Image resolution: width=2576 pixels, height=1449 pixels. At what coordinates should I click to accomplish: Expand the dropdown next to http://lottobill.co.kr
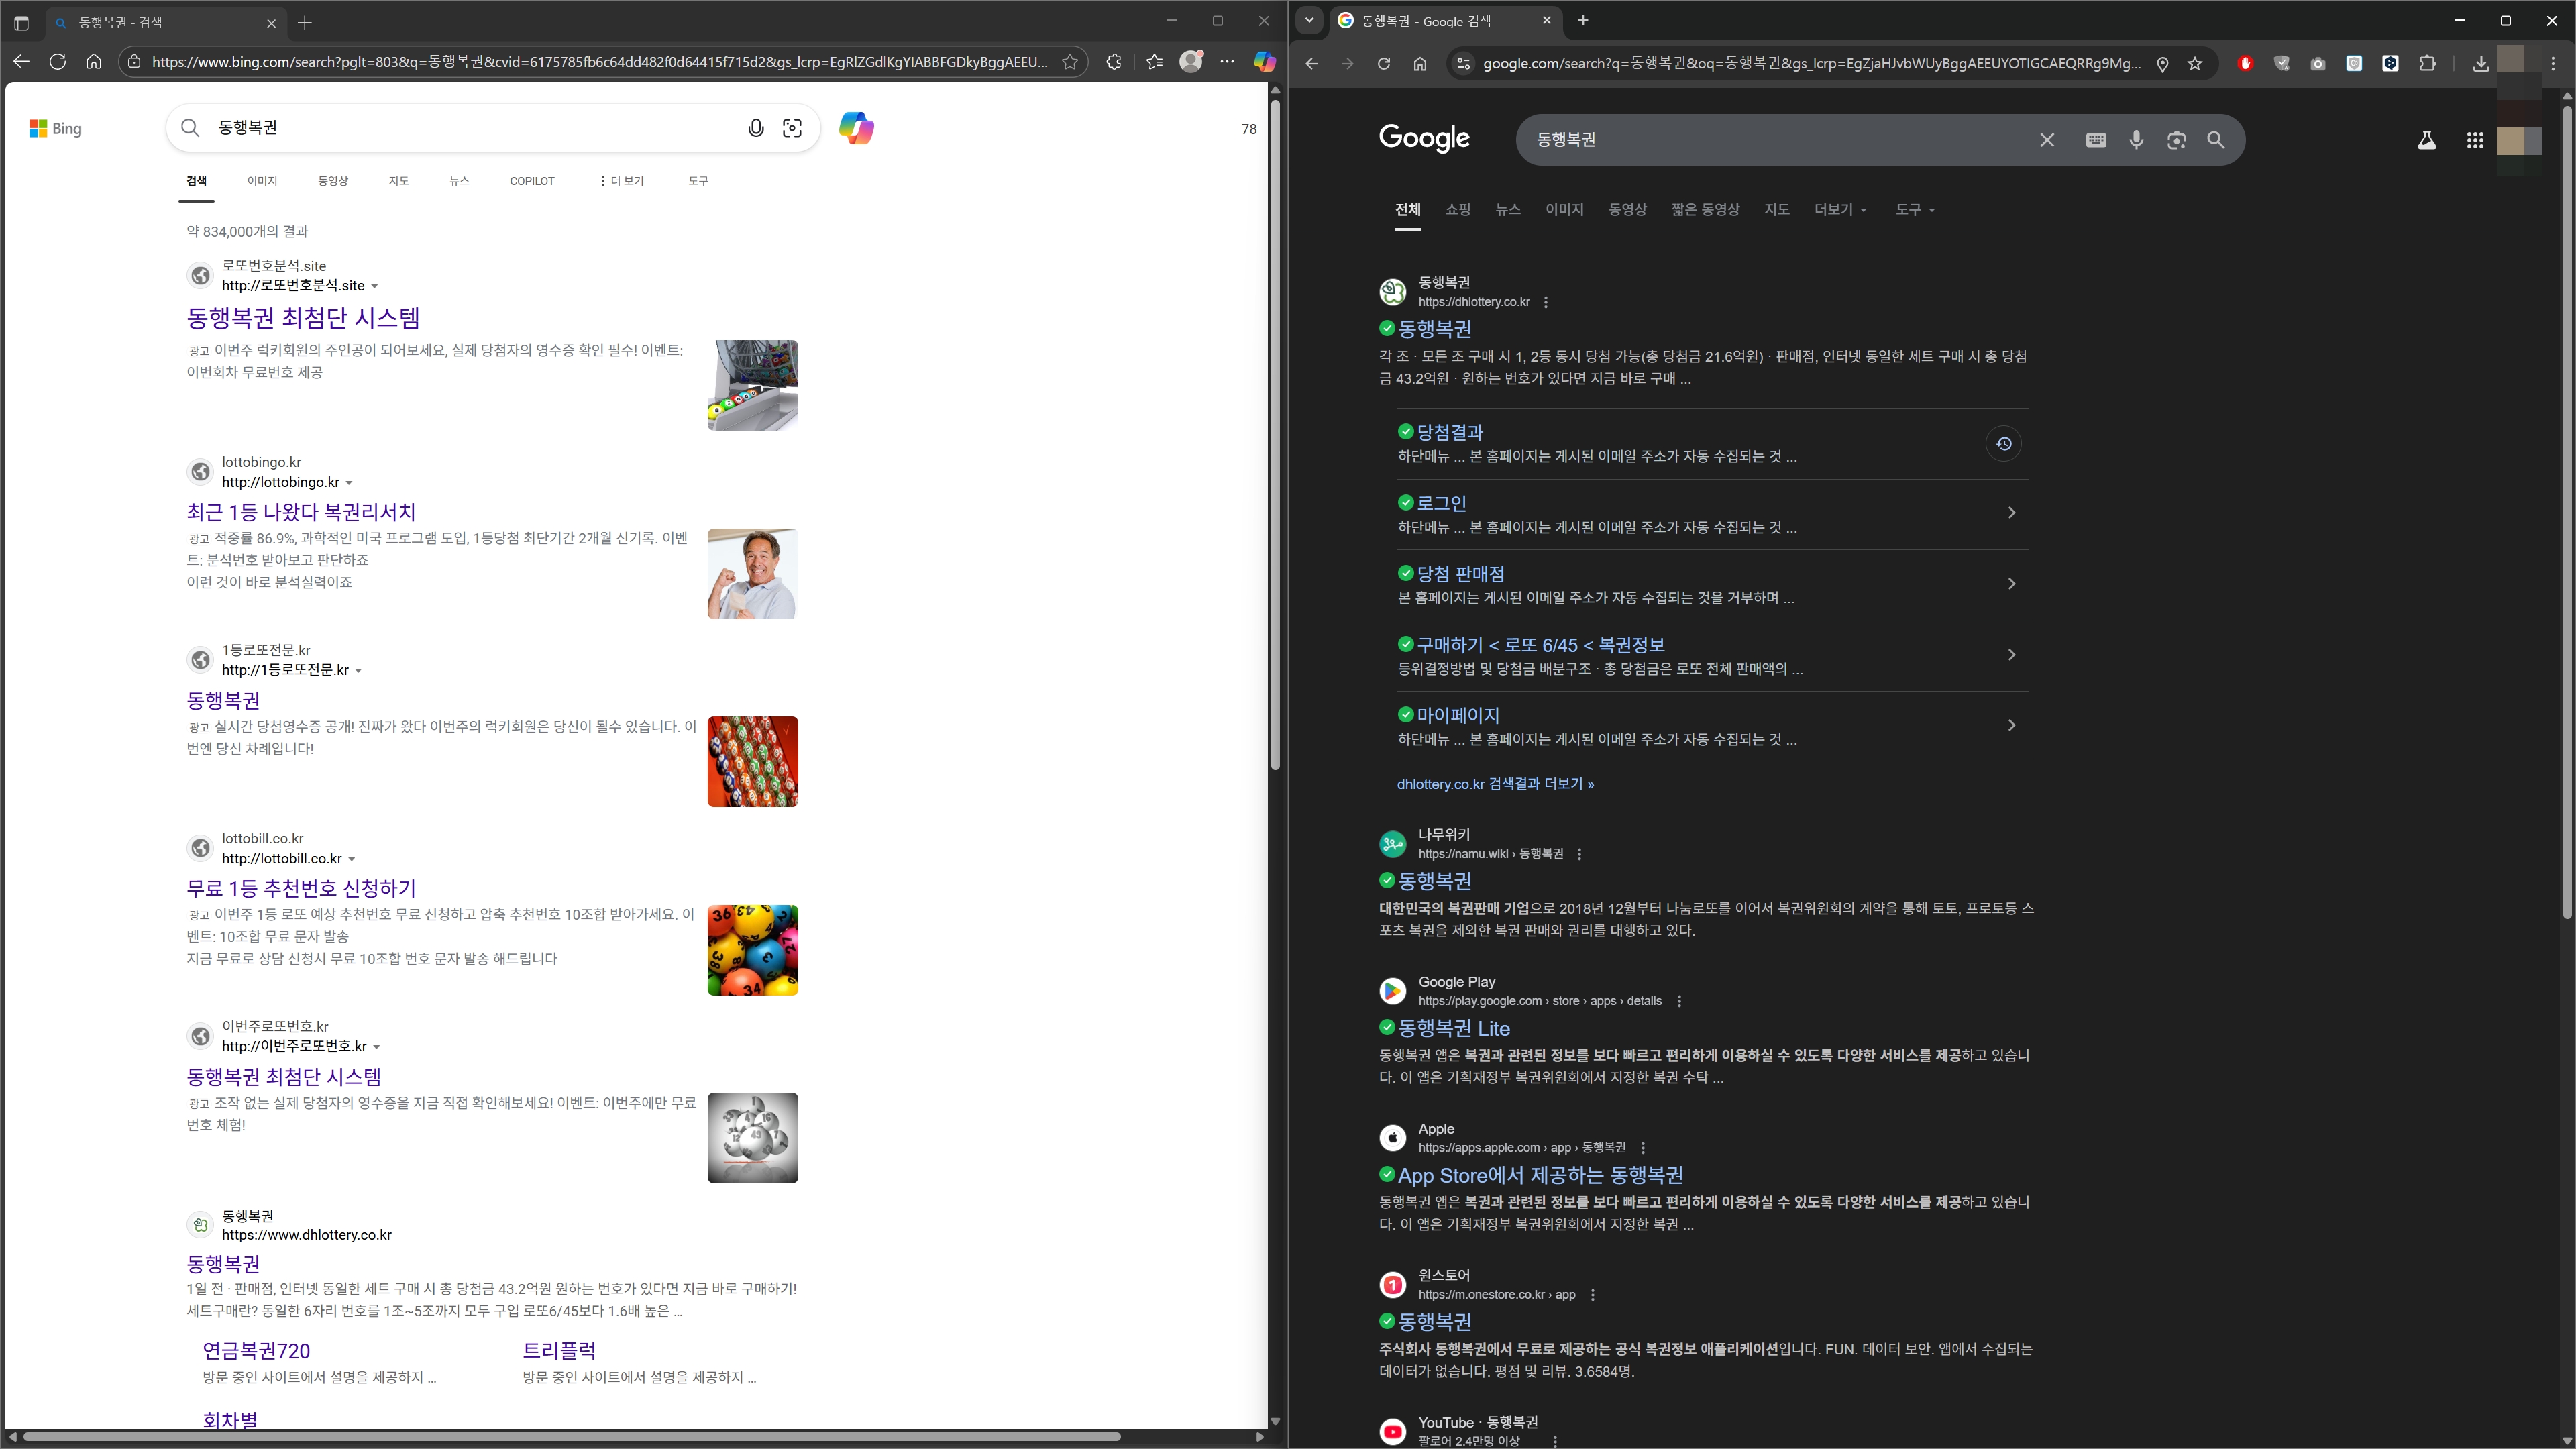[x=352, y=859]
